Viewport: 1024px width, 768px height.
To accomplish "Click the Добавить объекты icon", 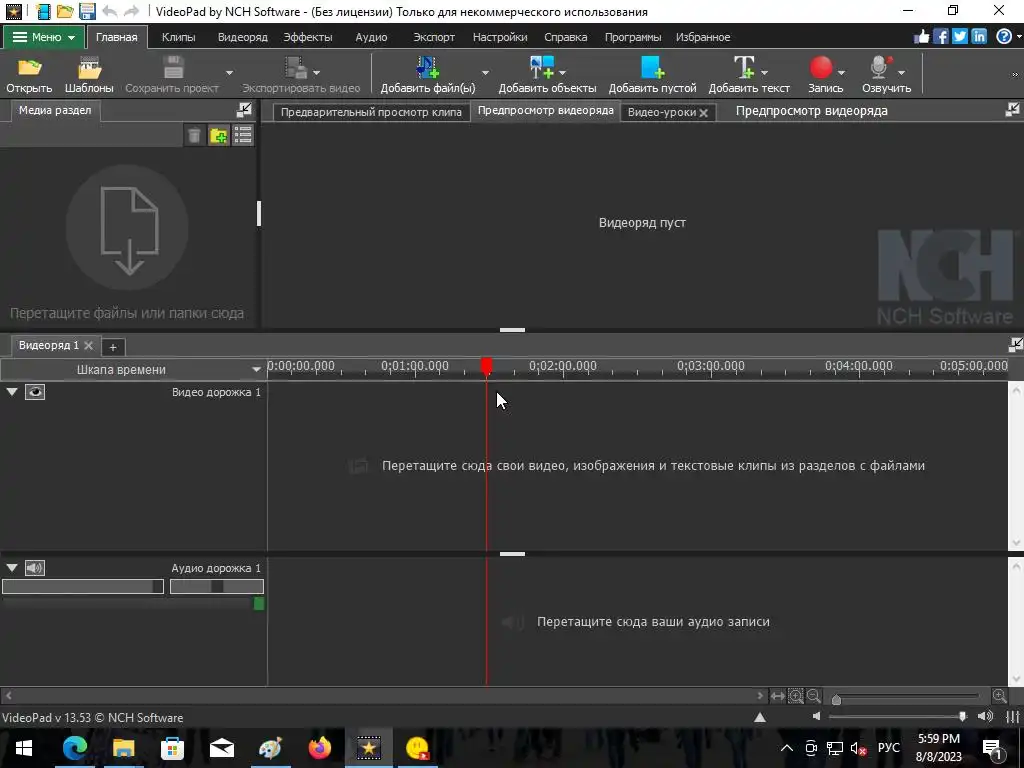I will tap(541, 67).
